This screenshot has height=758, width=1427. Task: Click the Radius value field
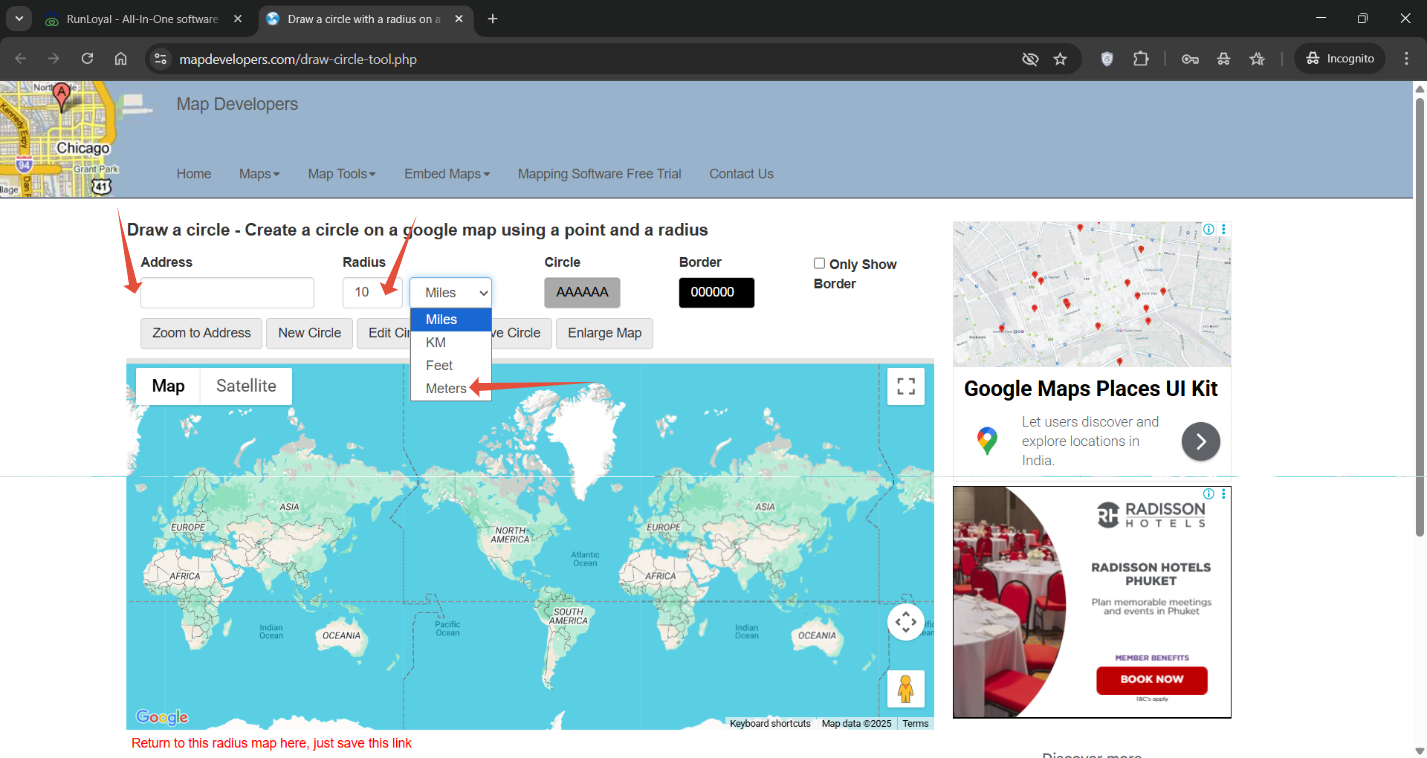tap(372, 292)
